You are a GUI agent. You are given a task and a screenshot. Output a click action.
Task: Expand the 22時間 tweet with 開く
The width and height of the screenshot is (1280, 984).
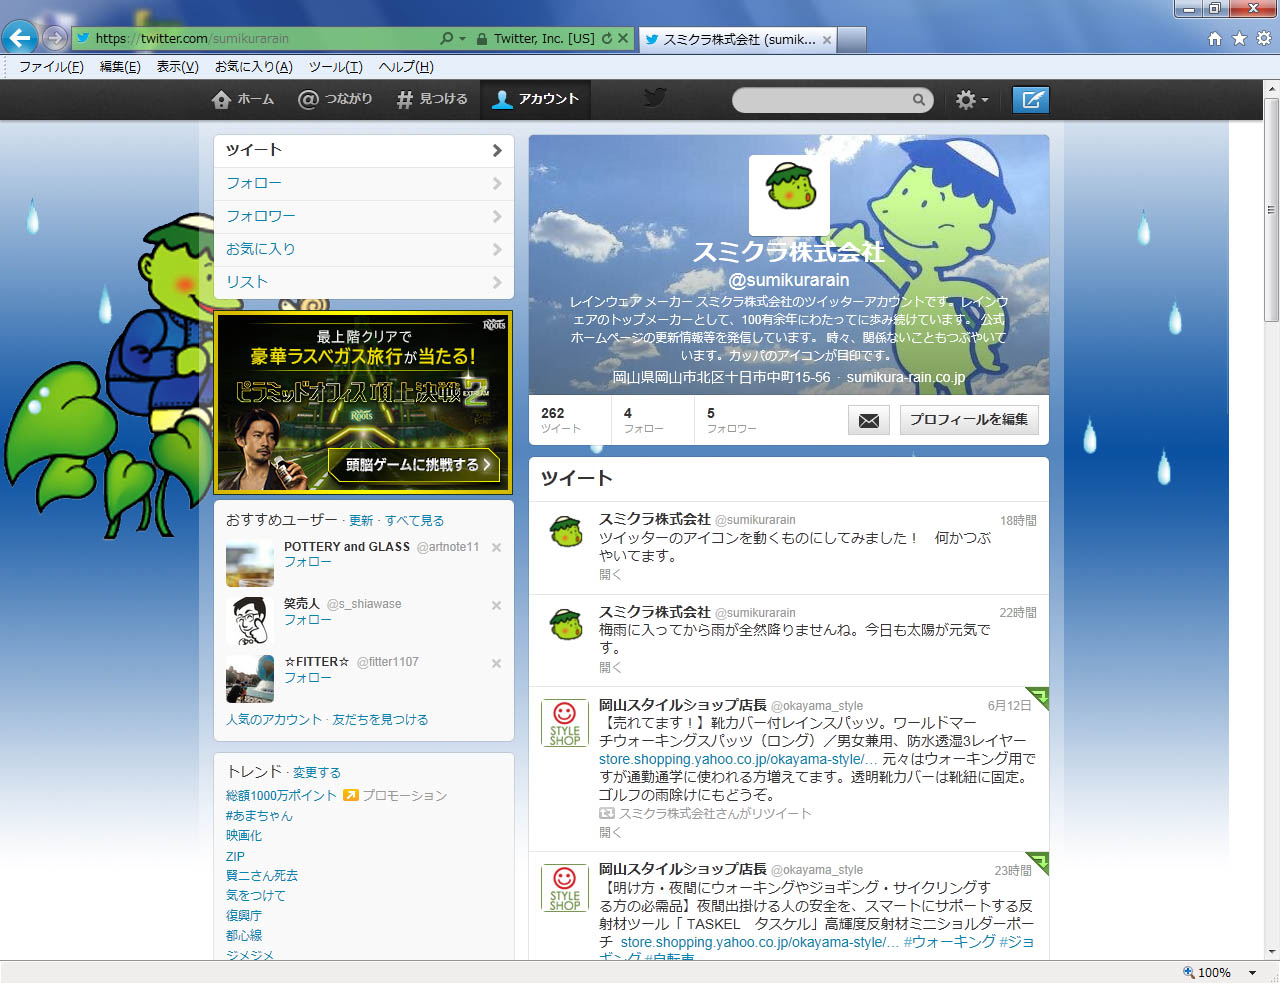pyautogui.click(x=610, y=668)
